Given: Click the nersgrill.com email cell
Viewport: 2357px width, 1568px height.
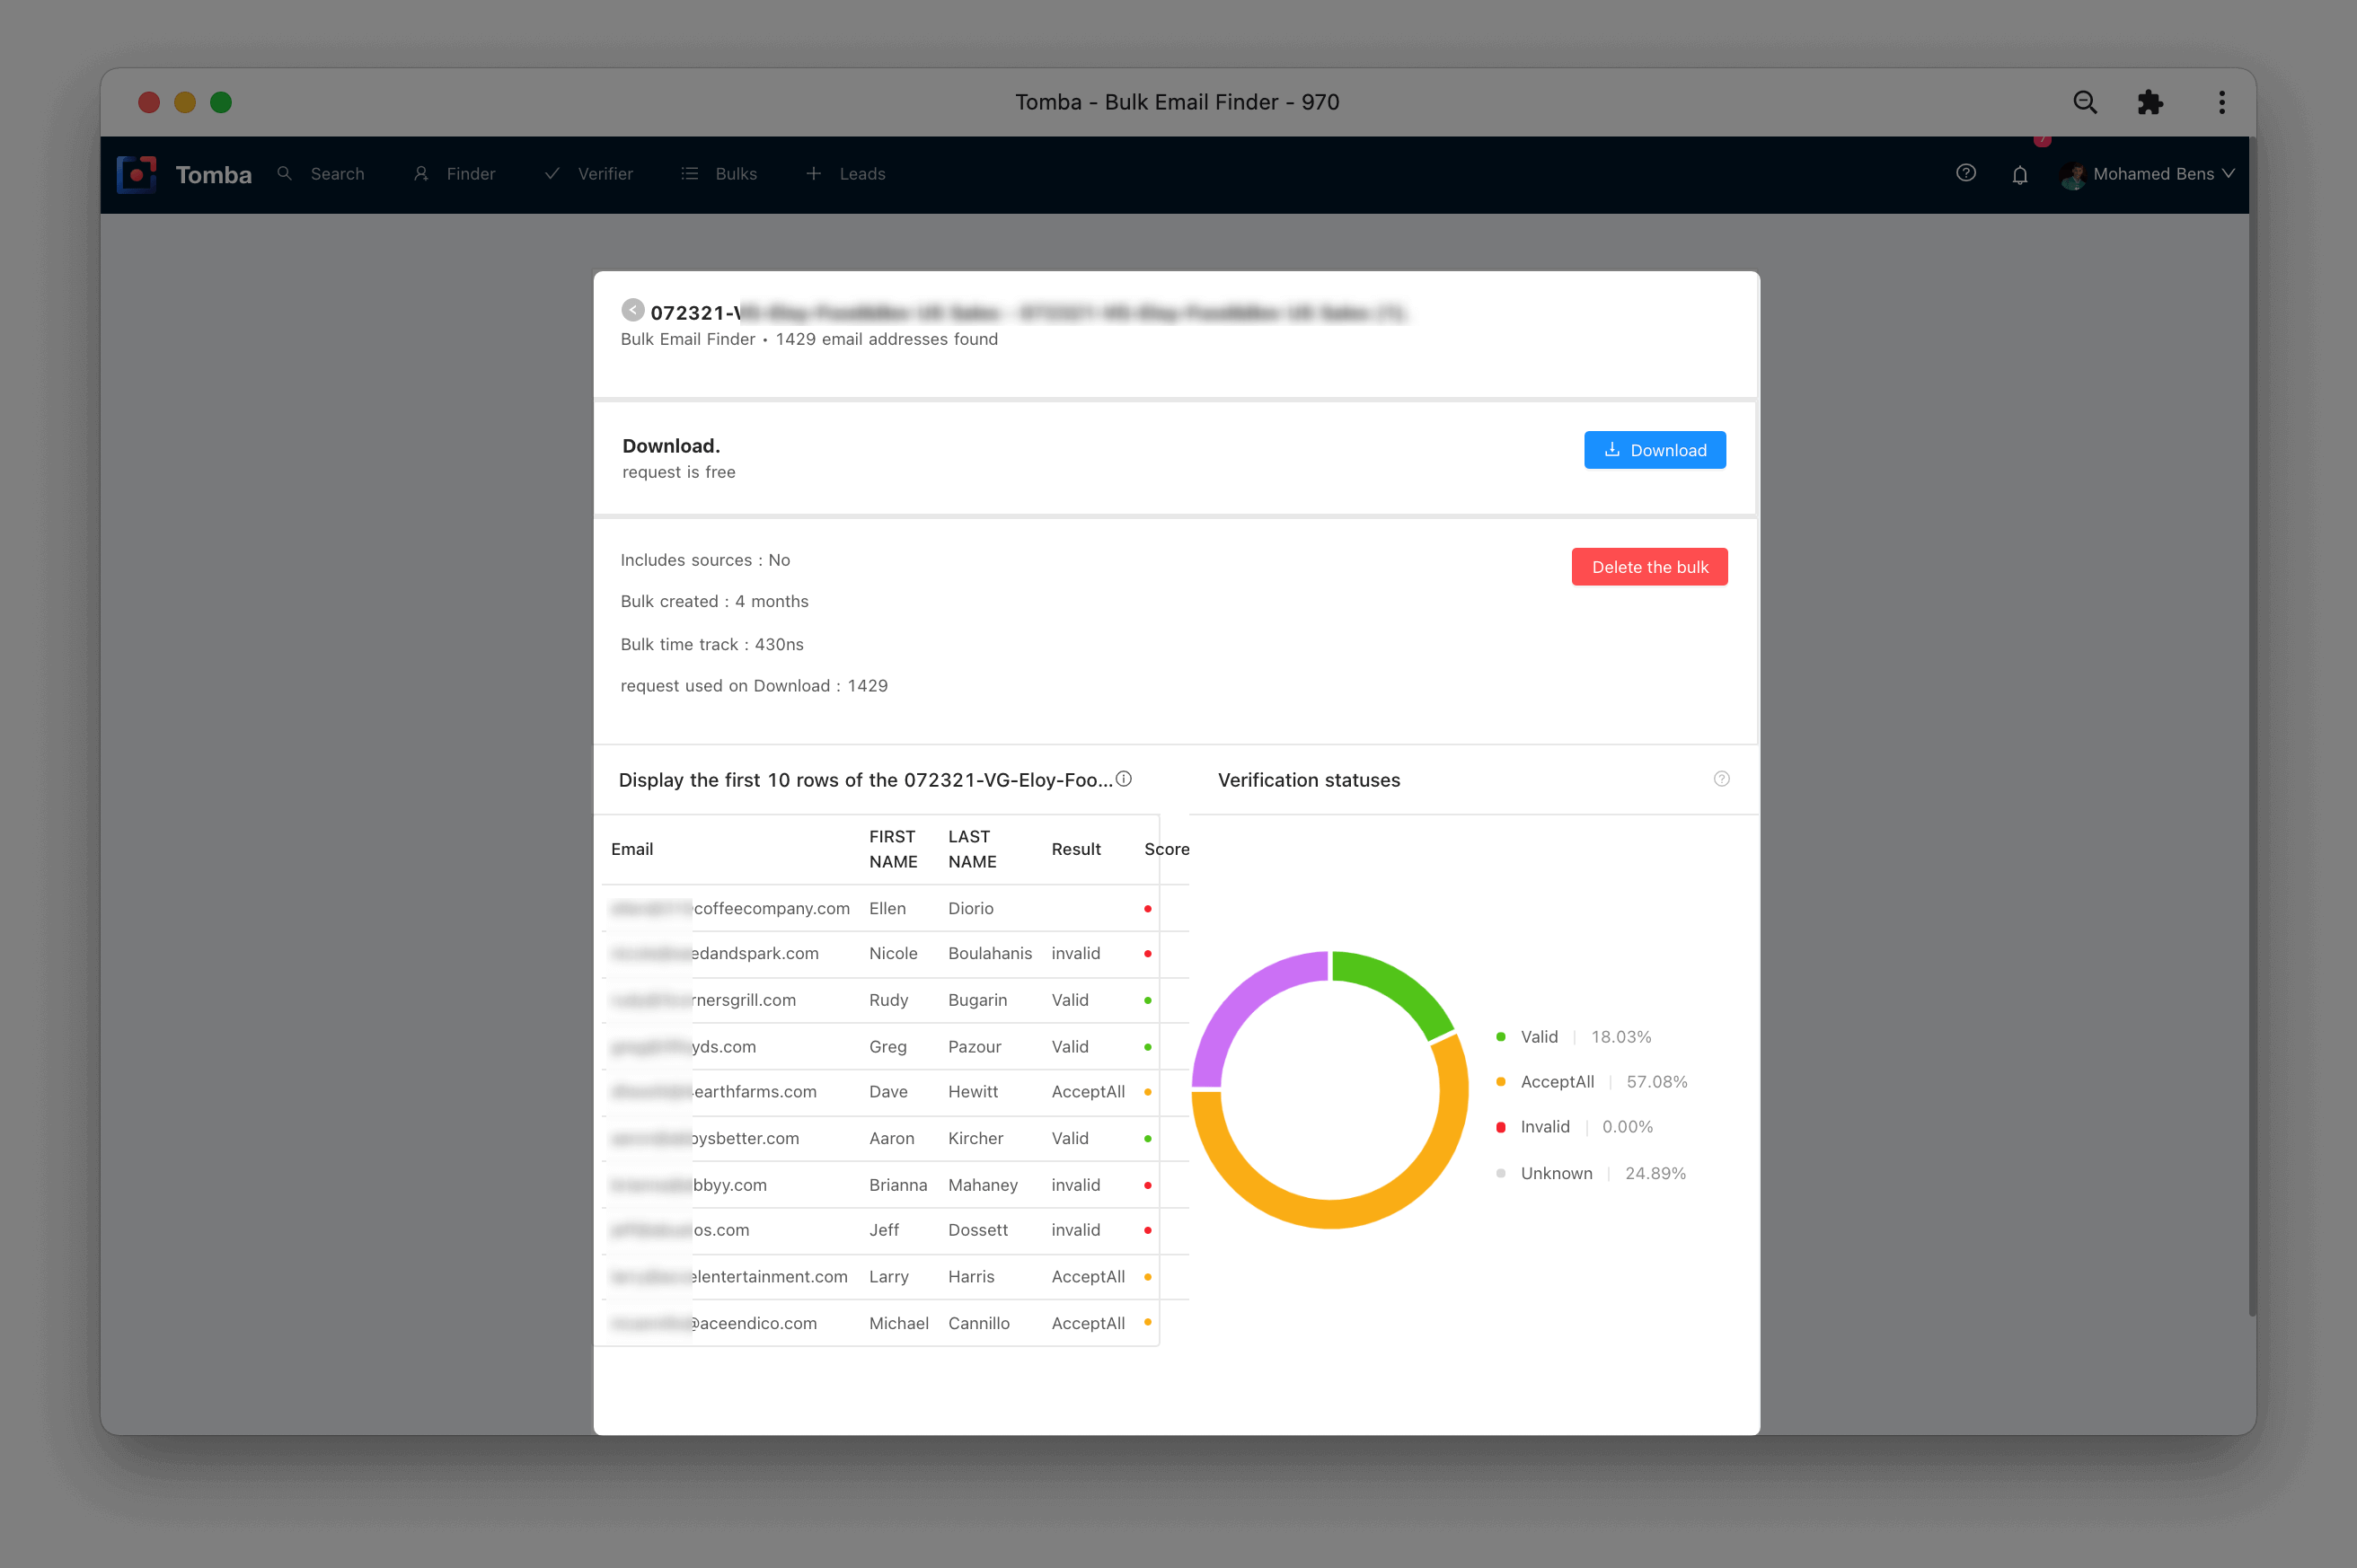Looking at the screenshot, I should tap(703, 1000).
